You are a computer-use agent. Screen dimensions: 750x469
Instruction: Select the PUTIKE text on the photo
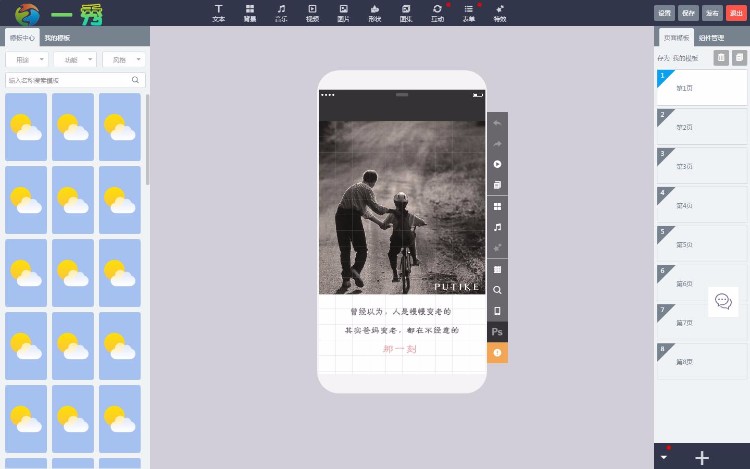pos(456,287)
